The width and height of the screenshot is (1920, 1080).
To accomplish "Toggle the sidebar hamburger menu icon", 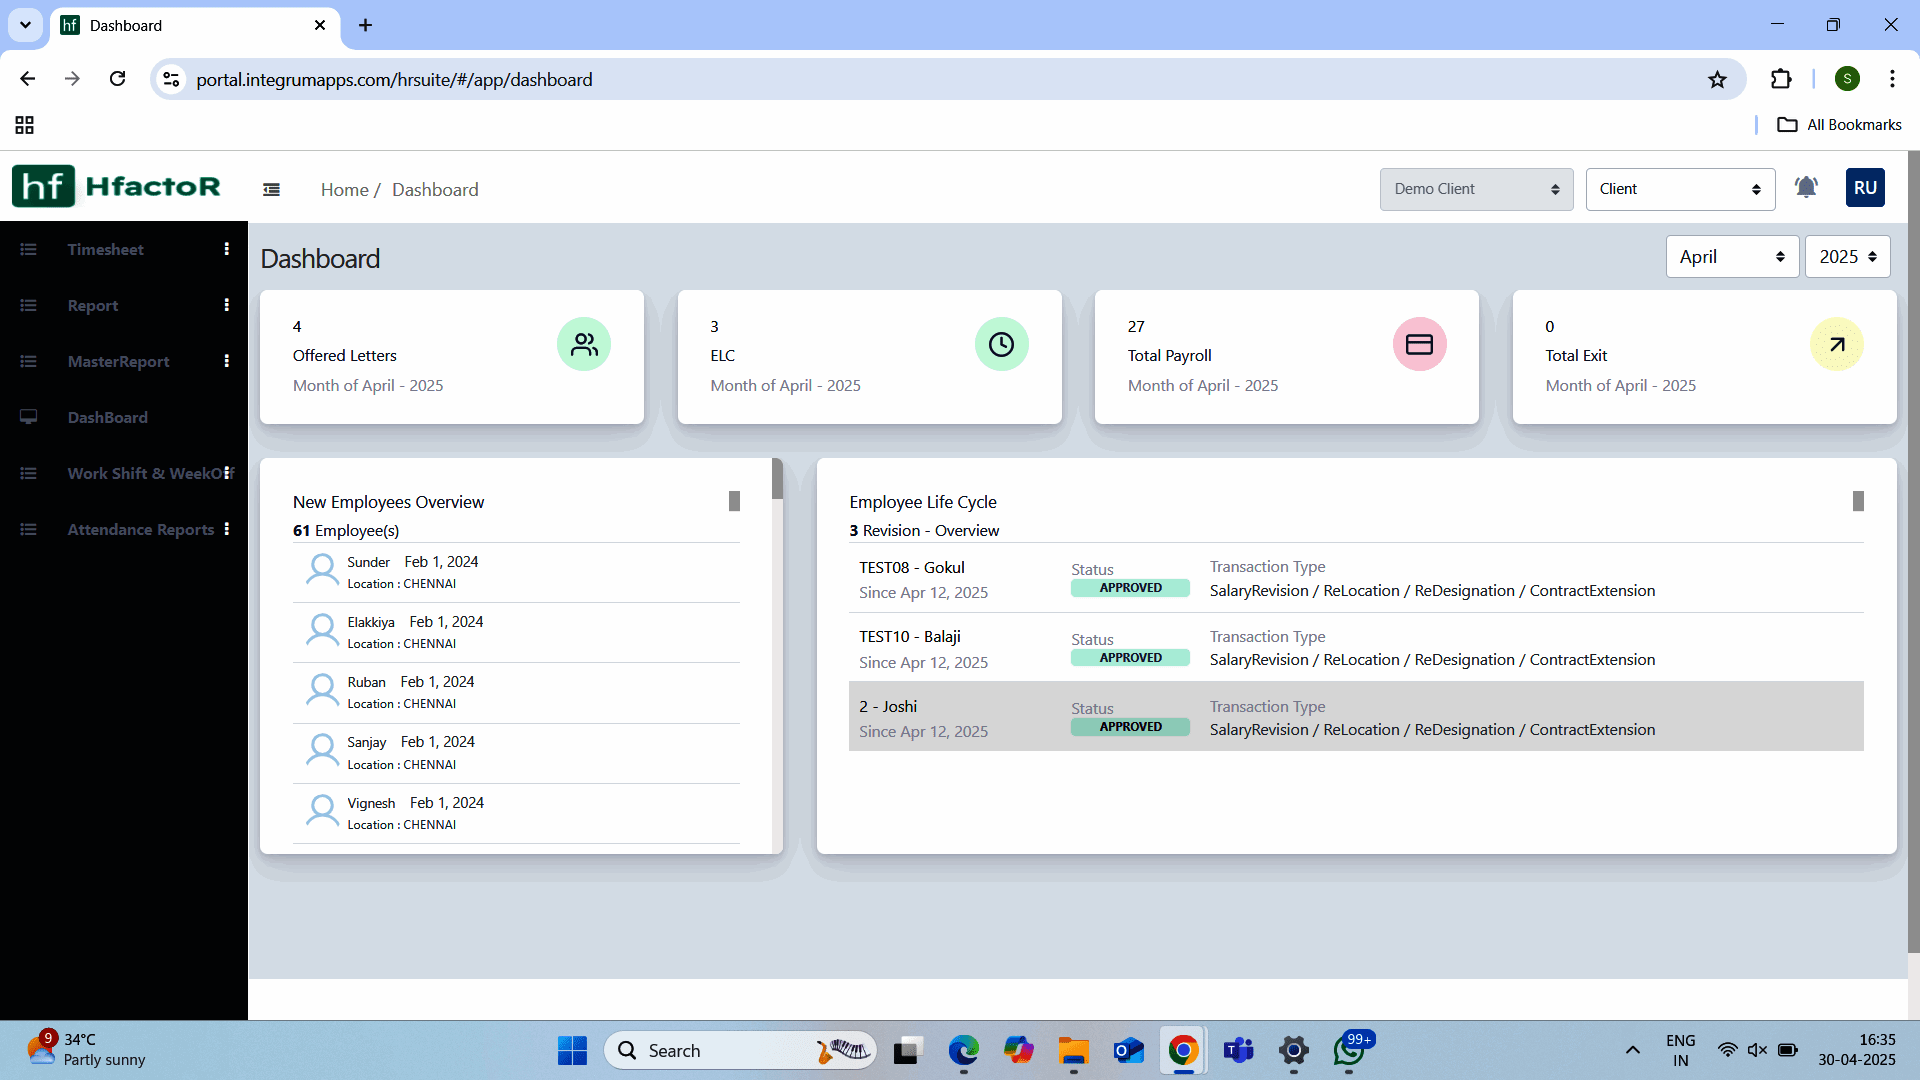I will (x=271, y=190).
